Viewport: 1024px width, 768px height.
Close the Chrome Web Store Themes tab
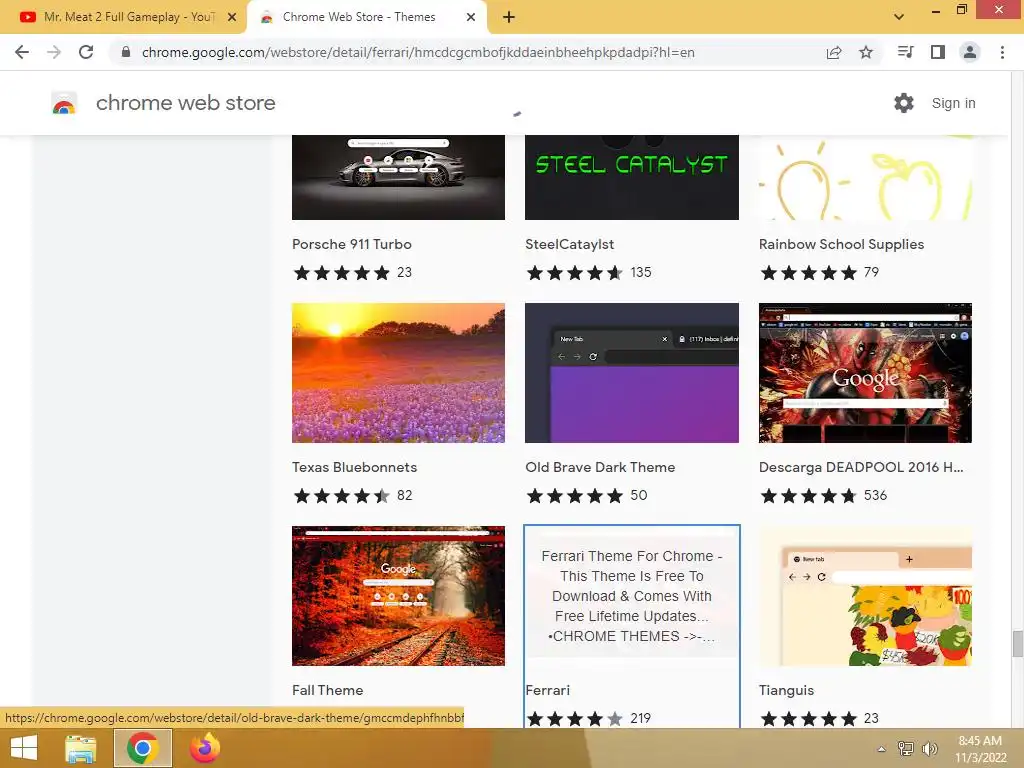[x=471, y=18]
